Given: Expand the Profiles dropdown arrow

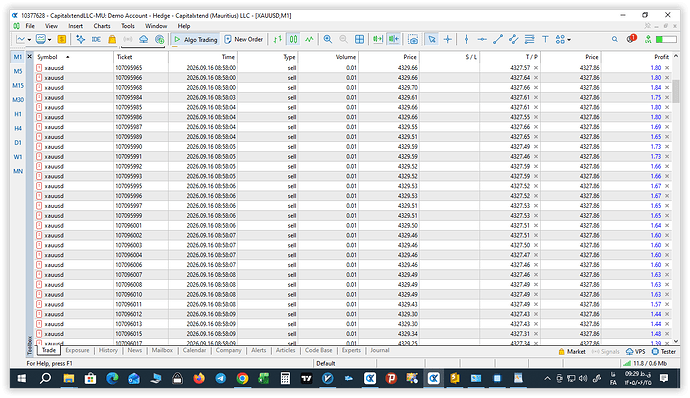Looking at the screenshot, I should pos(49,40).
